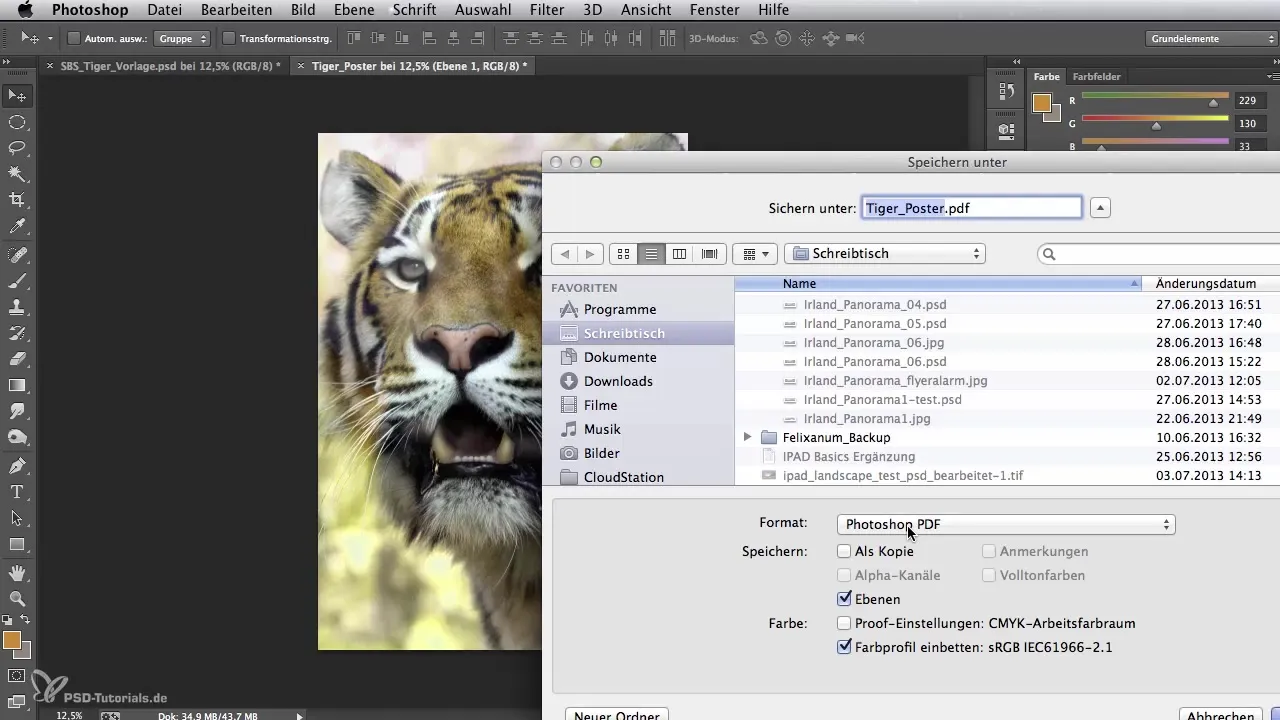Select the Rectangle shape tool
This screenshot has height=720, width=1280.
[x=17, y=544]
